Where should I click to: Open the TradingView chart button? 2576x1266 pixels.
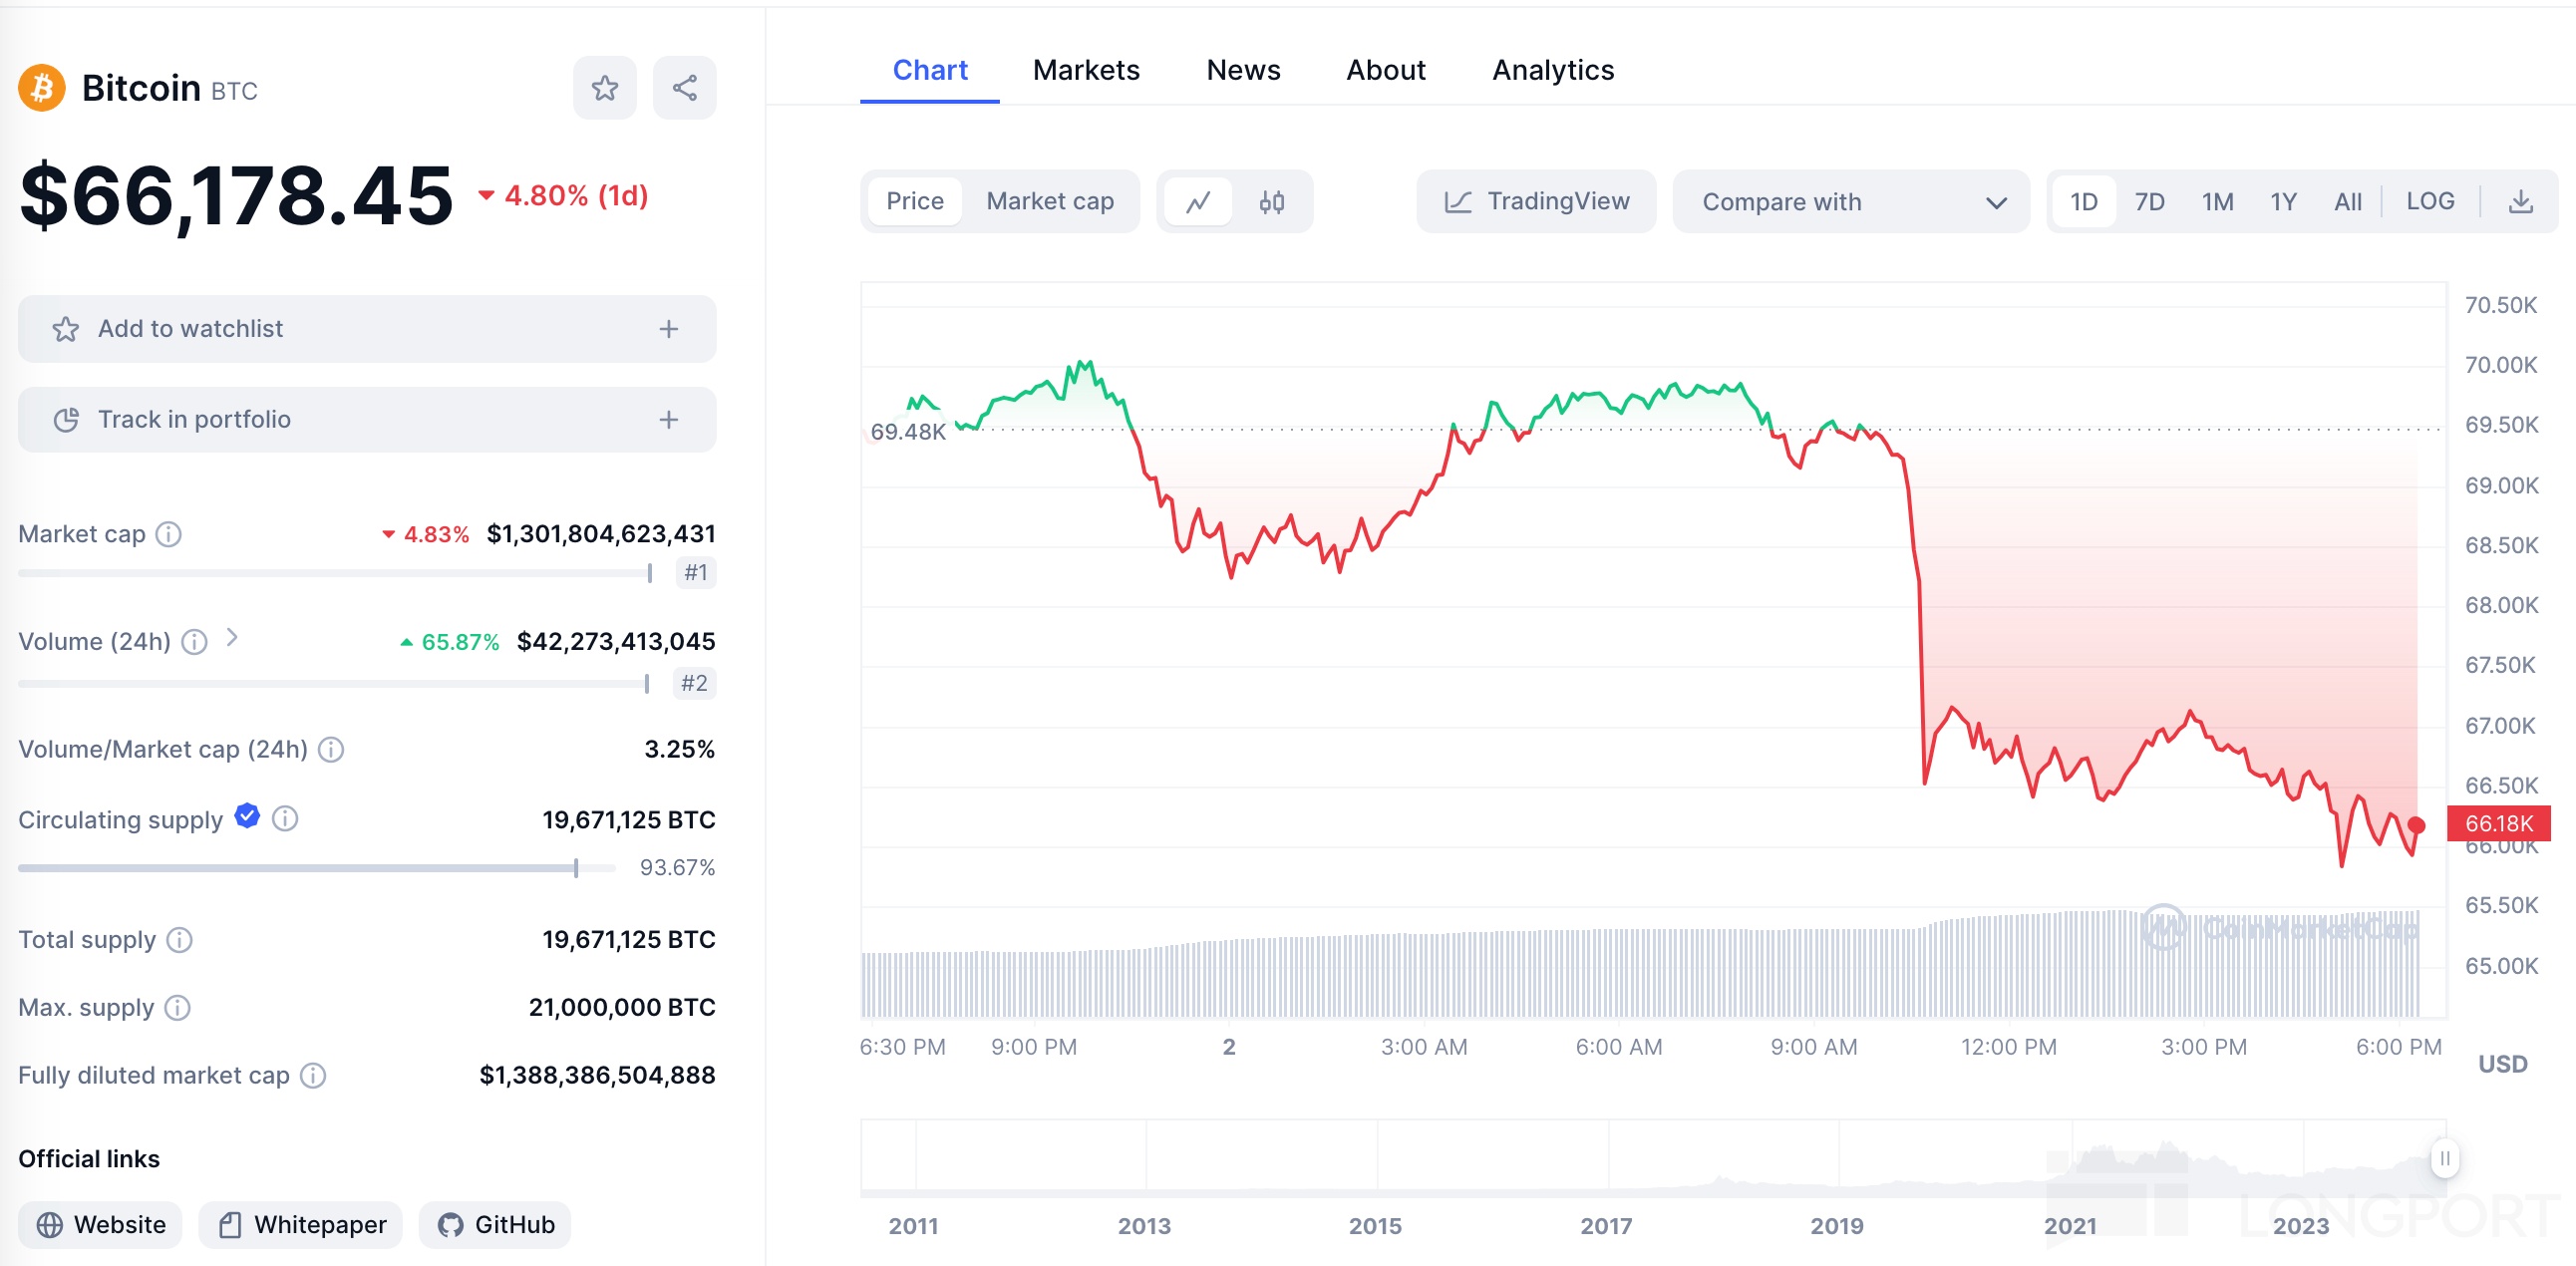pos(1536,202)
